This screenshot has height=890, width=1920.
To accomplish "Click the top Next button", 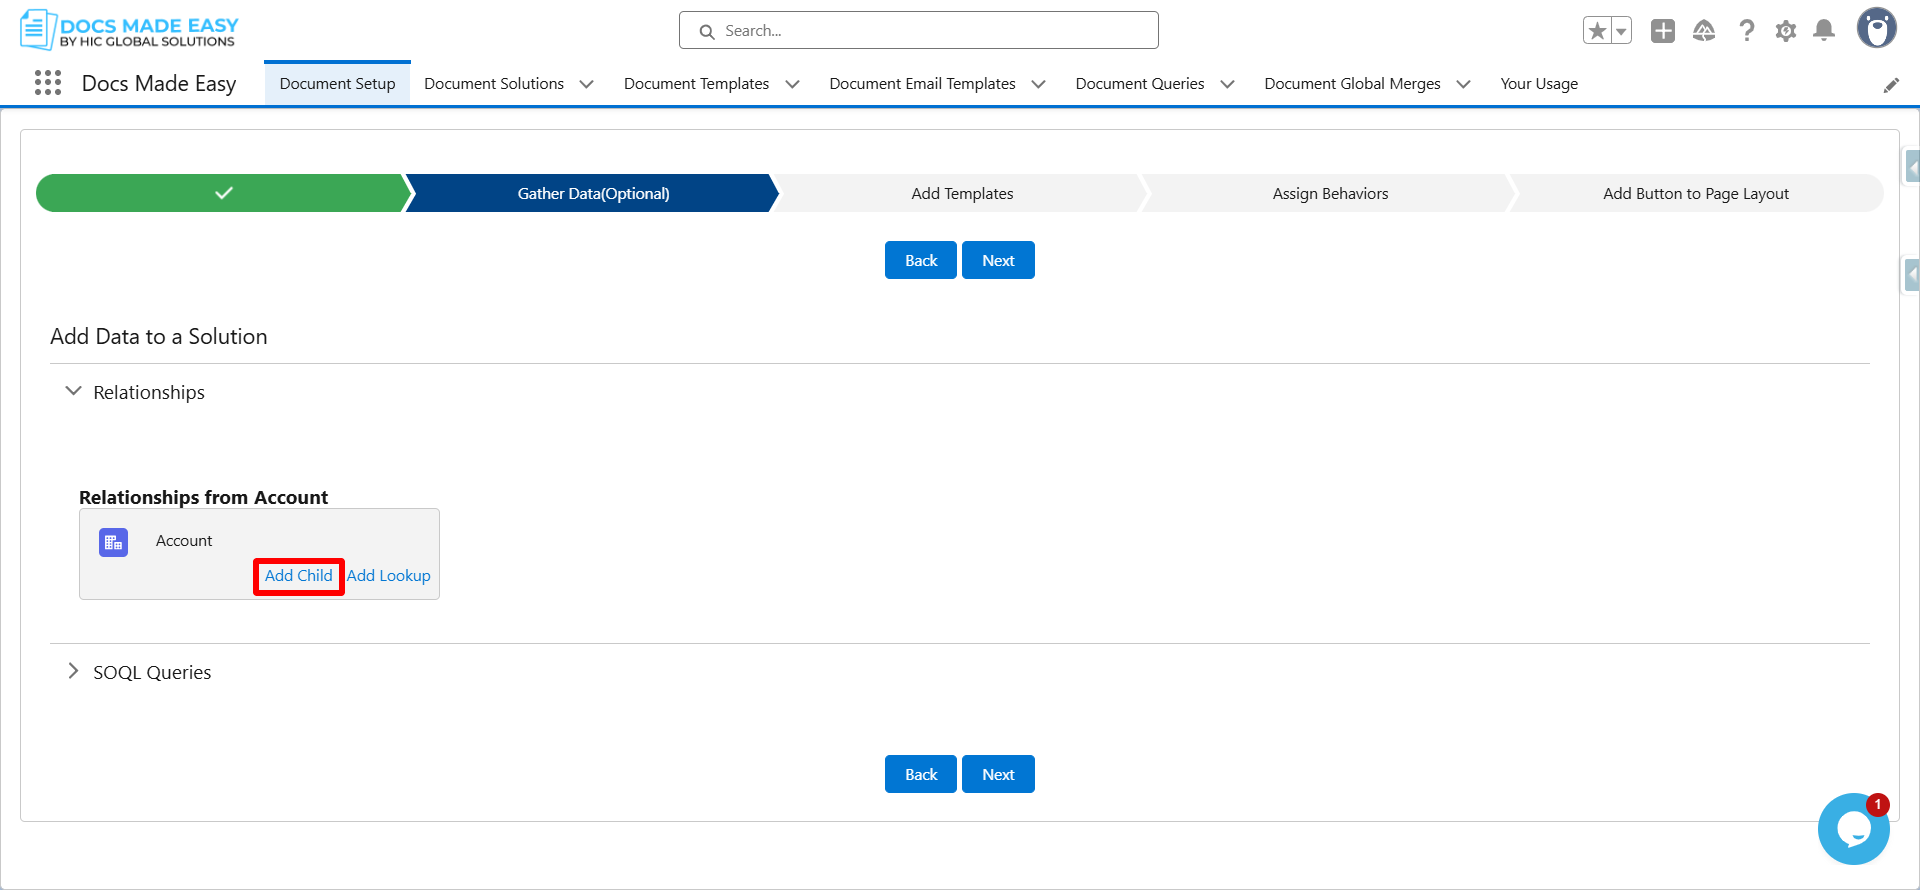I will [x=998, y=260].
